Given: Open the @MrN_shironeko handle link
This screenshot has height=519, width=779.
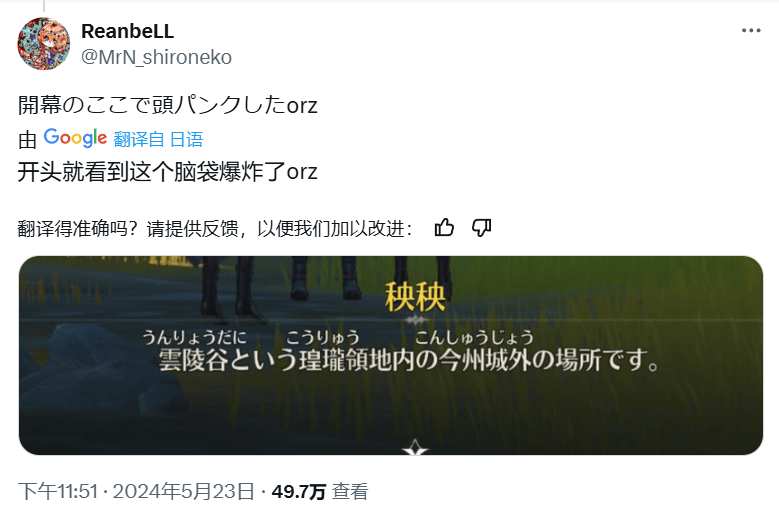Looking at the screenshot, I should pyautogui.click(x=156, y=57).
